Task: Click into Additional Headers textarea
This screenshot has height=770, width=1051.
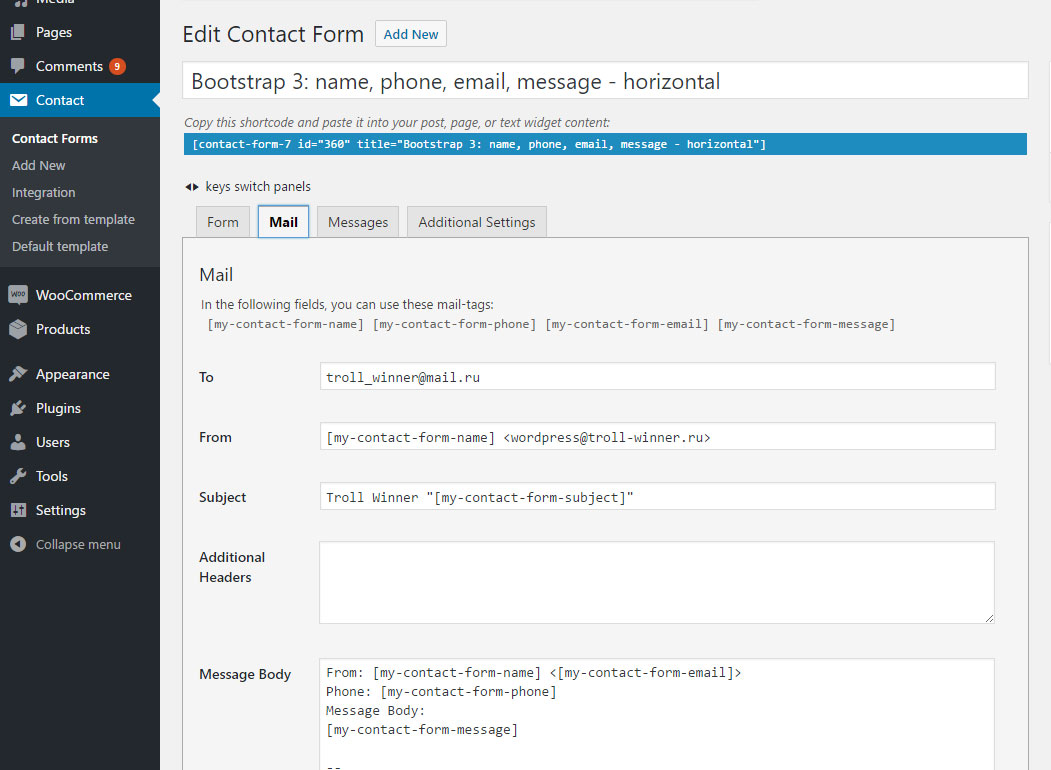Action: pos(657,582)
